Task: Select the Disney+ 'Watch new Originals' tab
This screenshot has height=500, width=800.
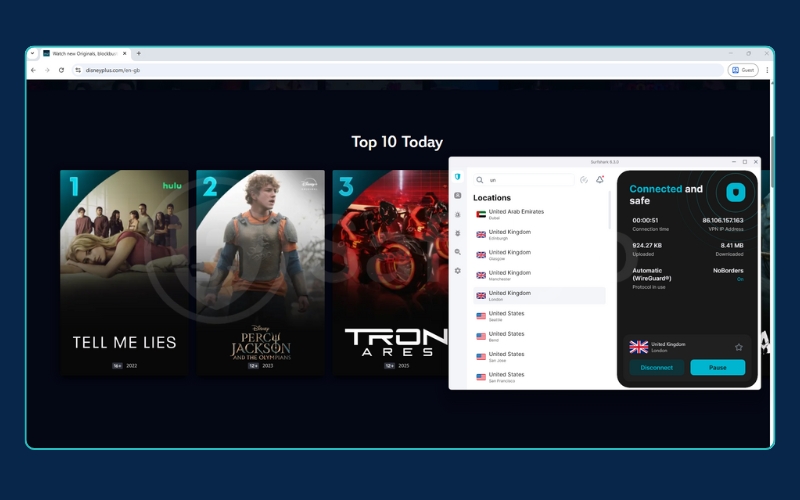Action: [x=85, y=53]
